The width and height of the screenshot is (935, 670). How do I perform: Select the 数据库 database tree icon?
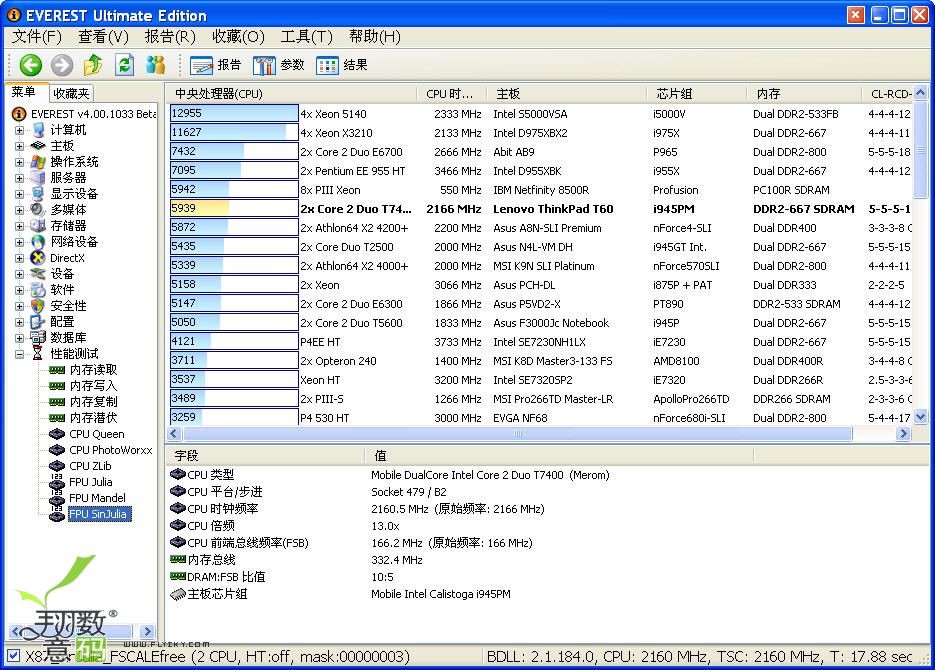tap(38, 337)
